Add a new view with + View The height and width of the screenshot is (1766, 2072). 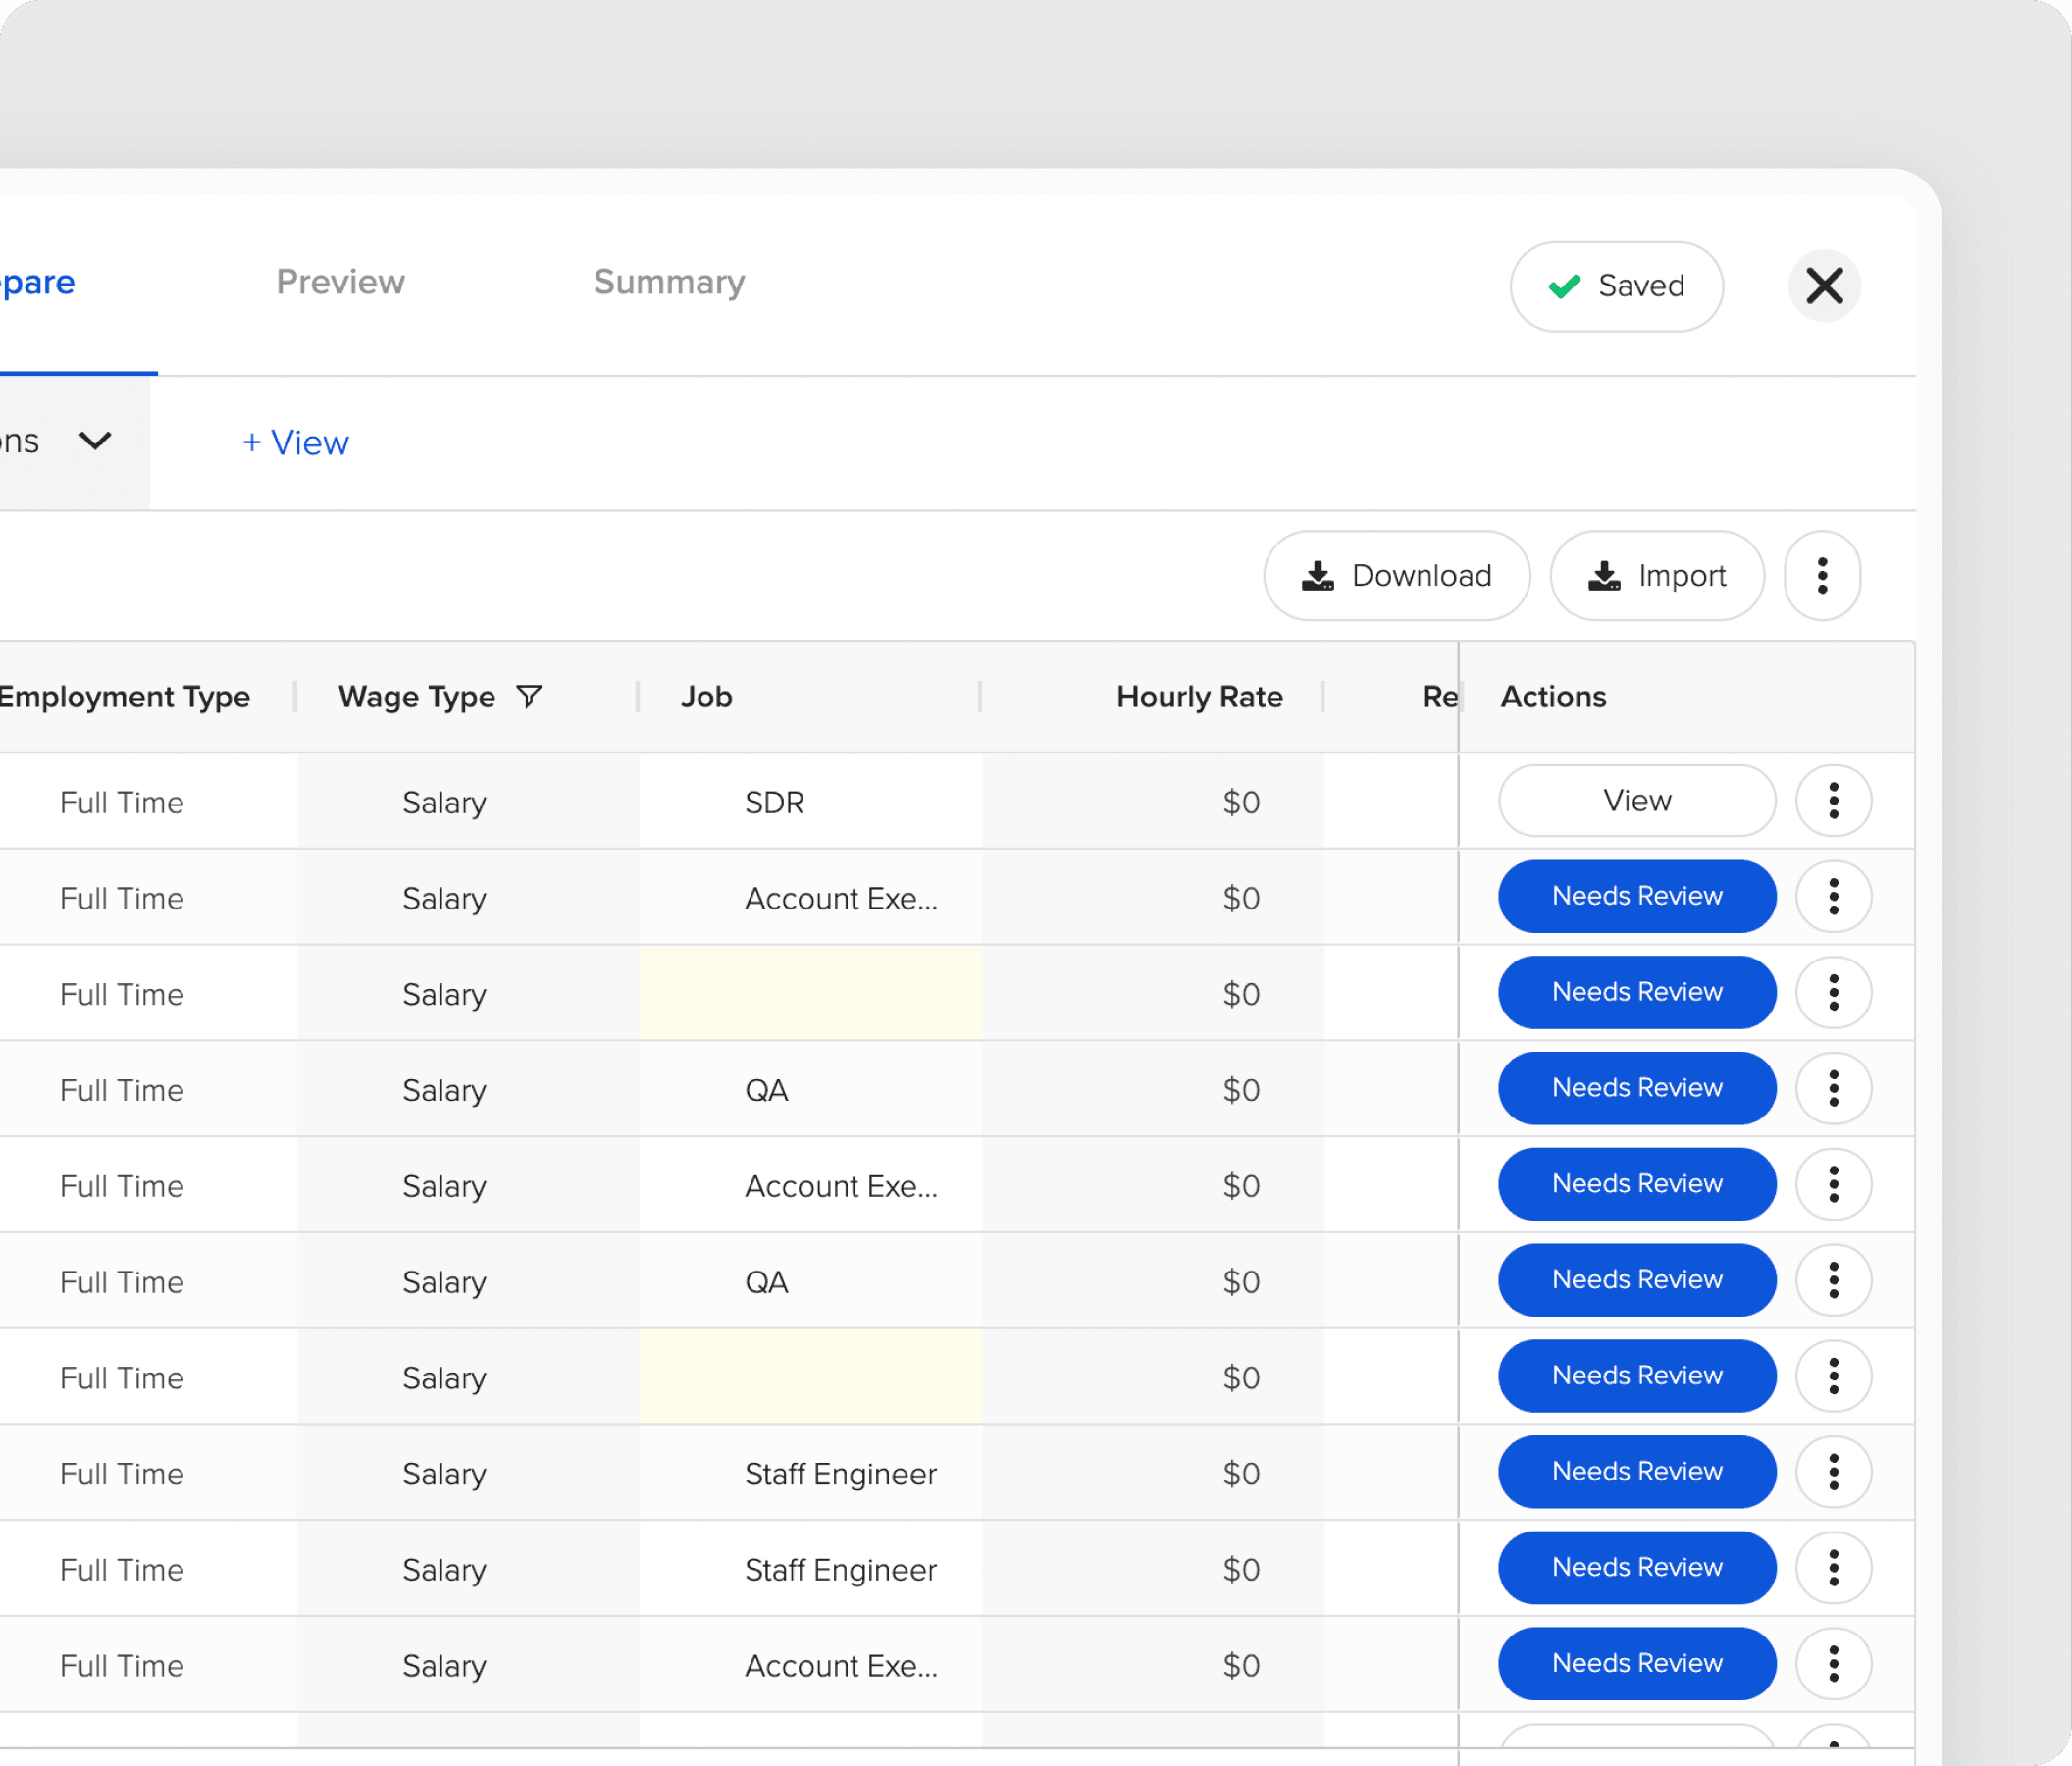(x=295, y=443)
